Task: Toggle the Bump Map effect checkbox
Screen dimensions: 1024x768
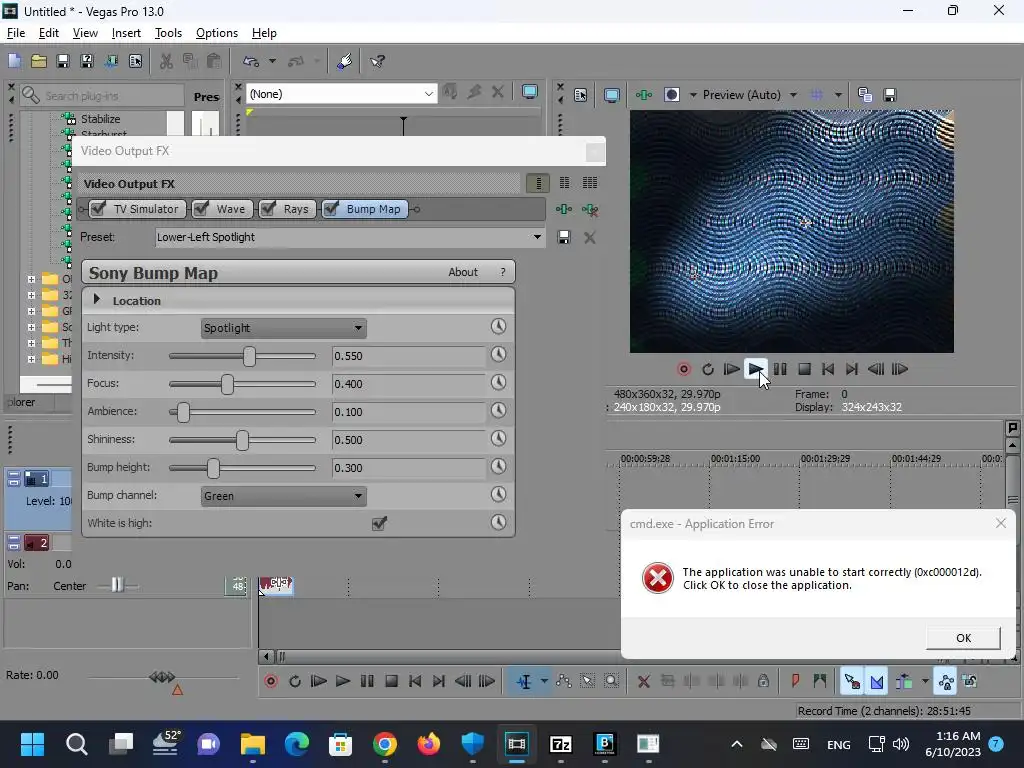Action: [x=331, y=209]
